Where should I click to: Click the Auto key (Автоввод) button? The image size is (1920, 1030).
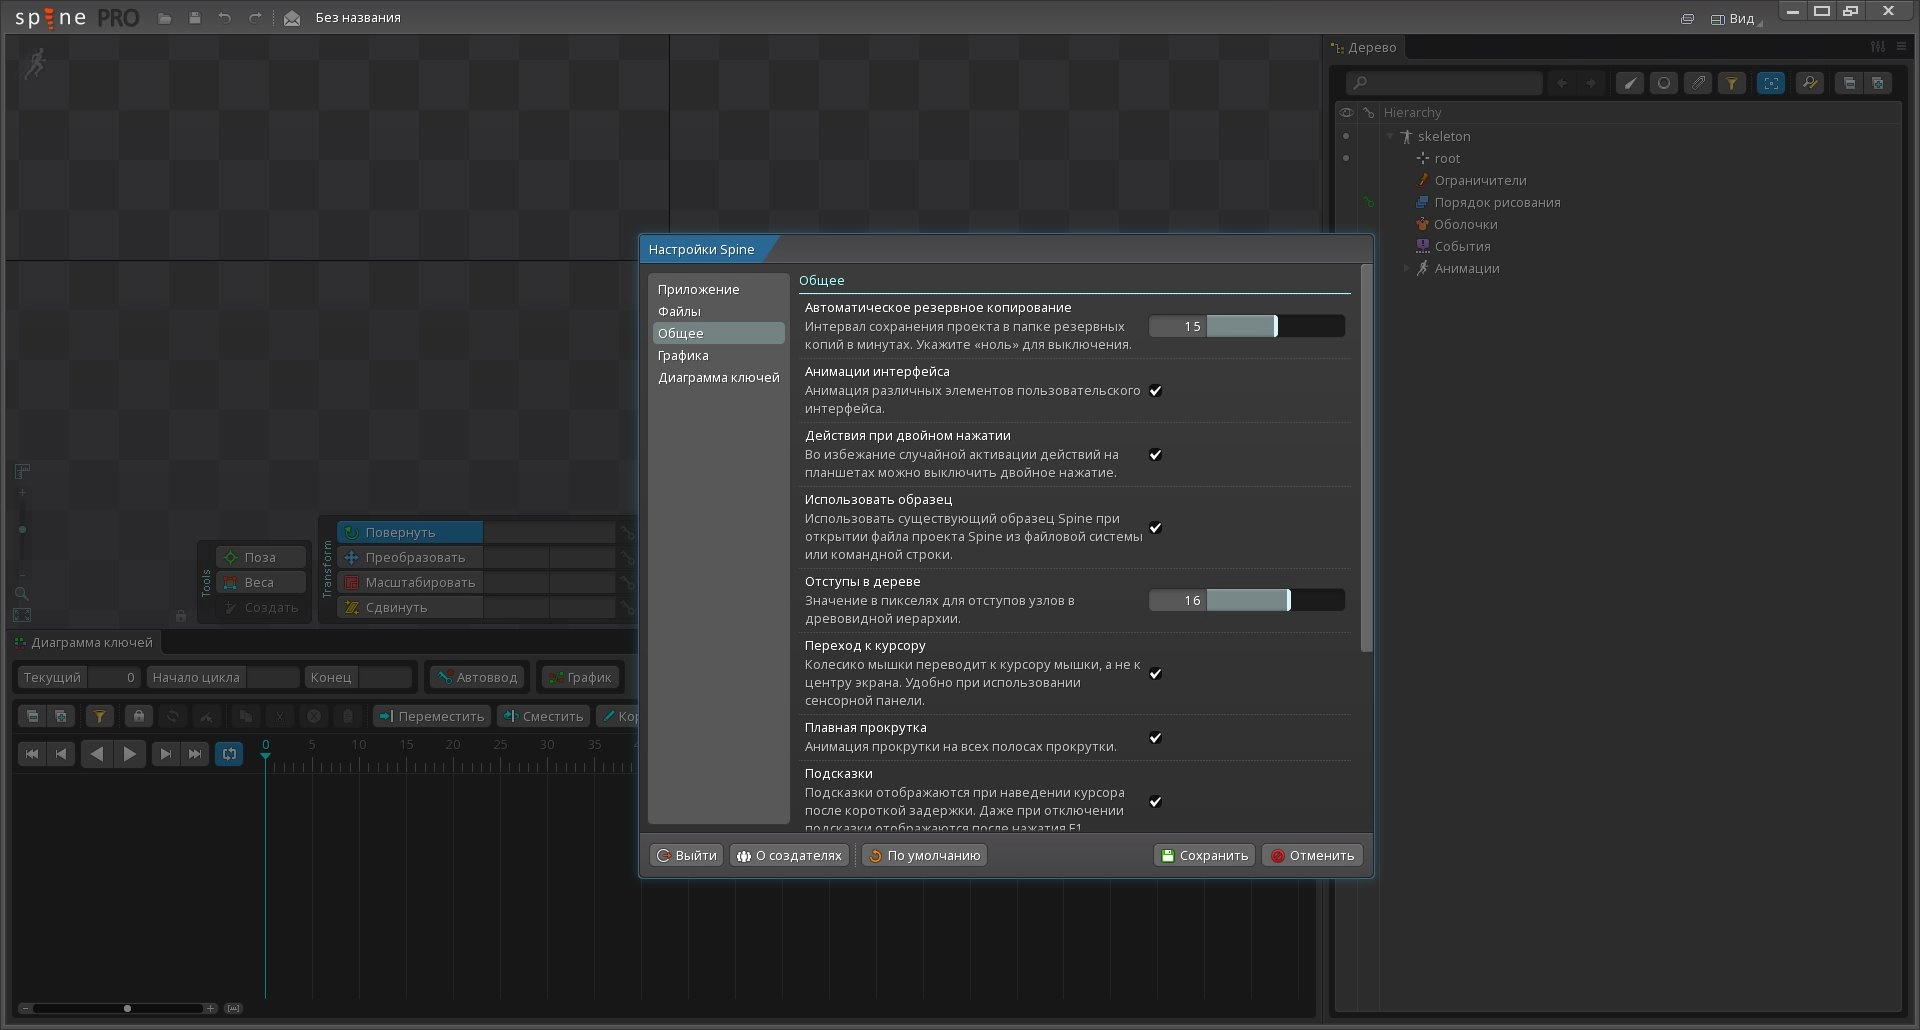click(x=477, y=677)
